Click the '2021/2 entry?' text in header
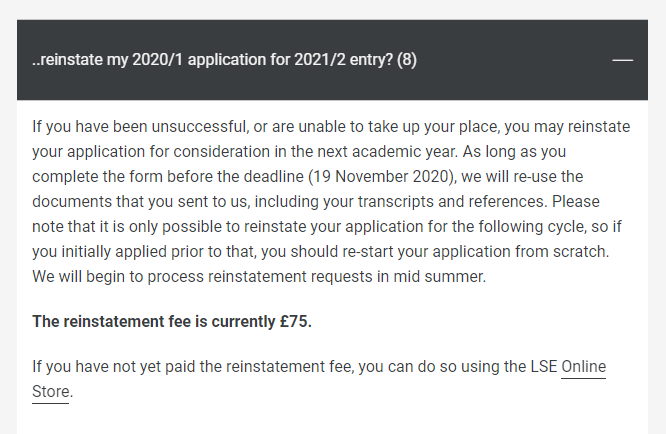The width and height of the screenshot is (666, 434). (x=344, y=60)
